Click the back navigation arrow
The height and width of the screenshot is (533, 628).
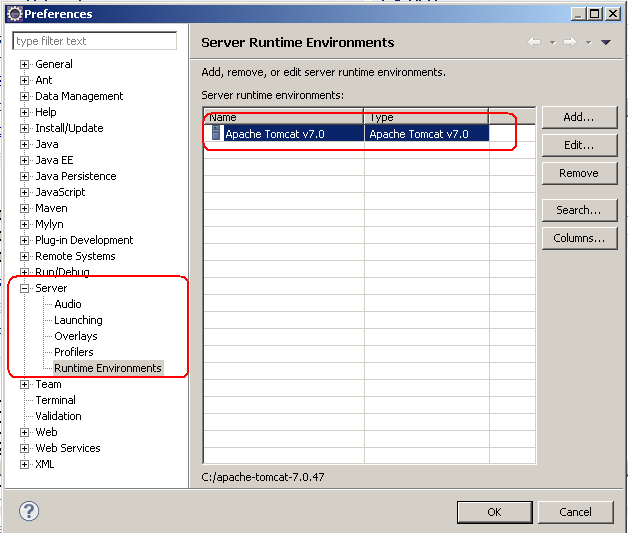[534, 42]
